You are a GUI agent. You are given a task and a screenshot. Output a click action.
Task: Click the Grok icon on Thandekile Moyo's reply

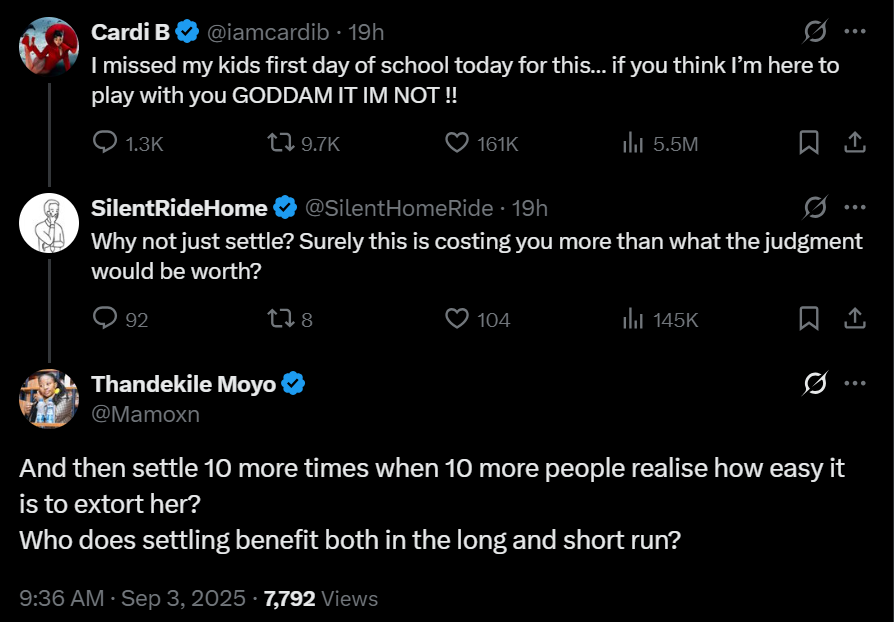[816, 381]
